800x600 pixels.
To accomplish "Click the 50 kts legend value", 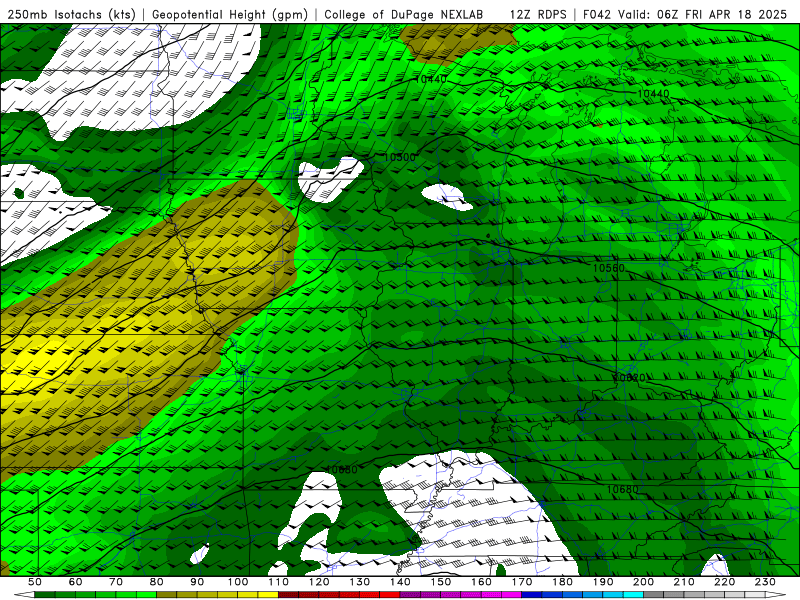I will click(35, 582).
